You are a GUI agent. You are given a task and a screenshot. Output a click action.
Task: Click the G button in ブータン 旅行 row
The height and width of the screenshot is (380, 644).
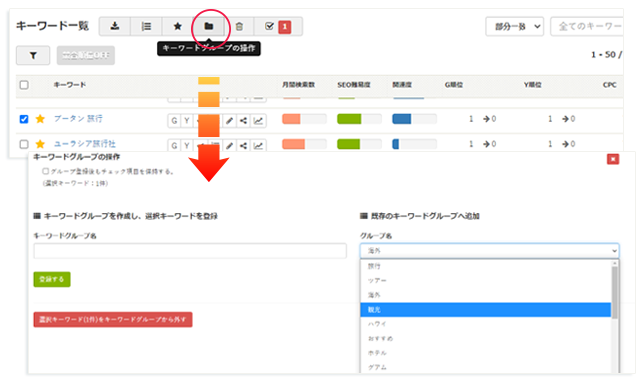tap(174, 121)
